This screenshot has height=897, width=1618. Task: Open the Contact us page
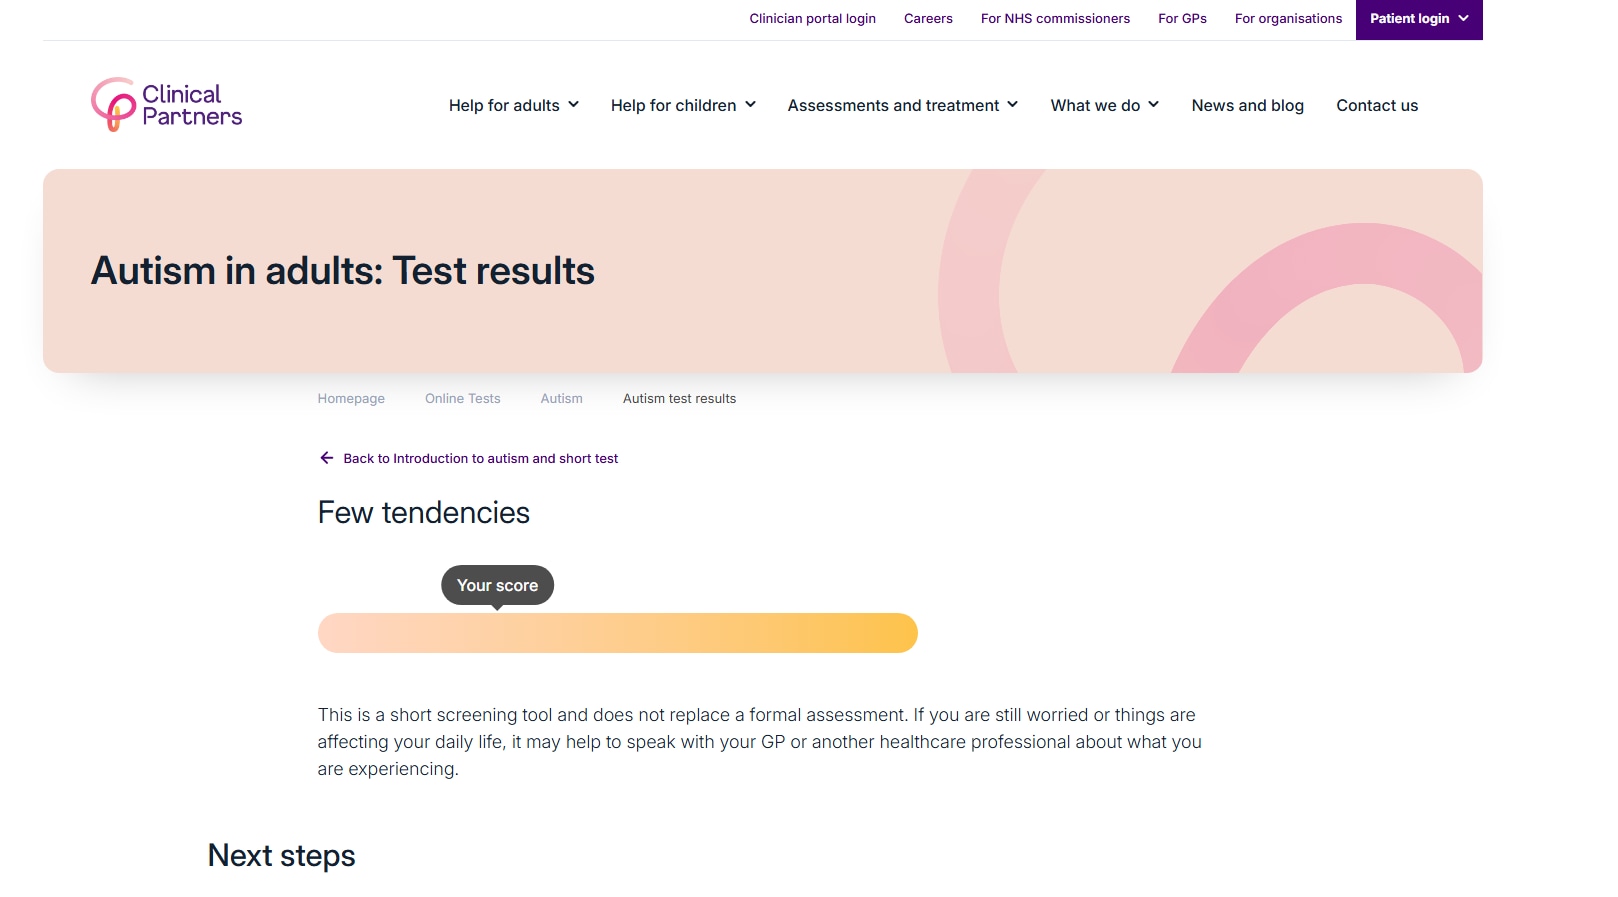(1376, 105)
